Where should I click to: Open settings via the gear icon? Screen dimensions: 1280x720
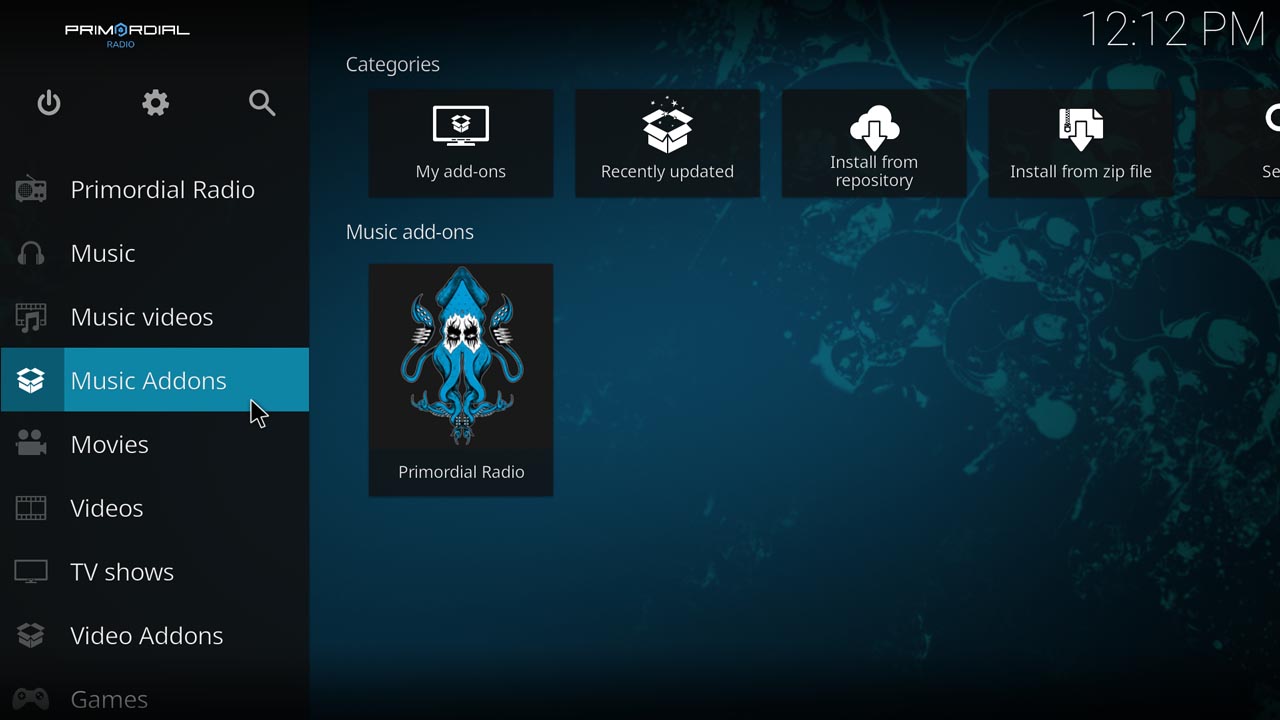[155, 103]
